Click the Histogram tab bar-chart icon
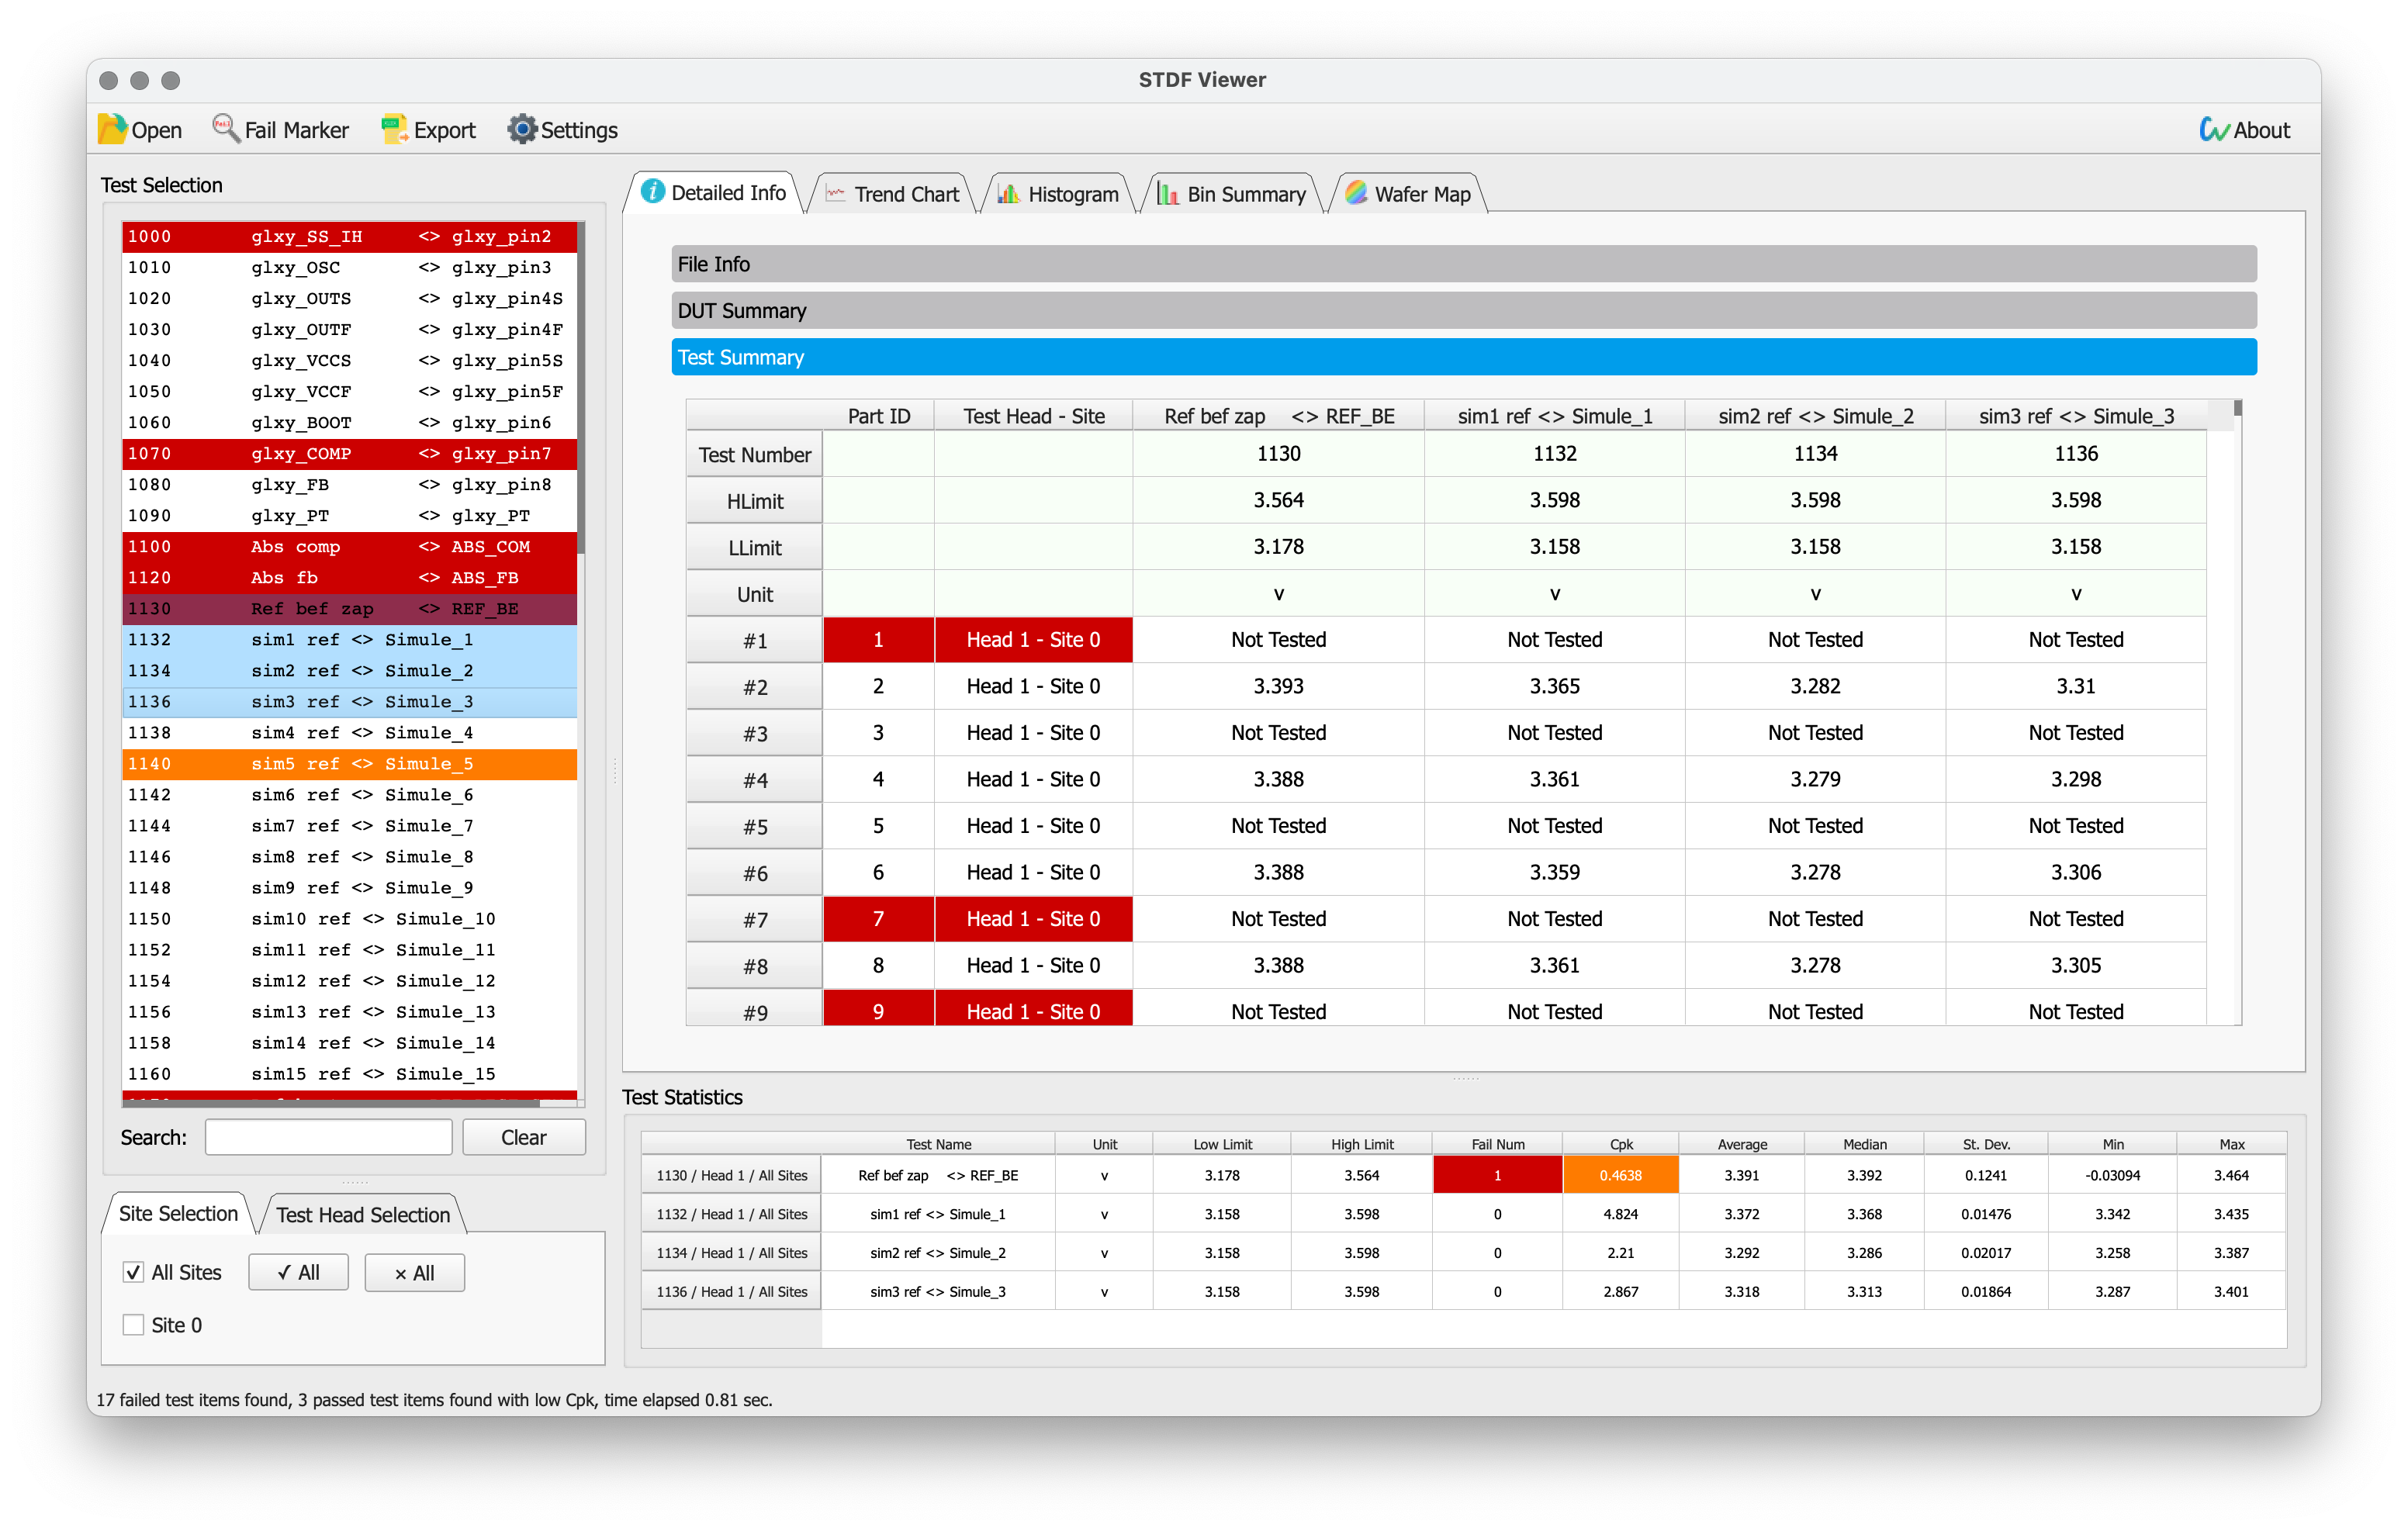 coord(1009,194)
